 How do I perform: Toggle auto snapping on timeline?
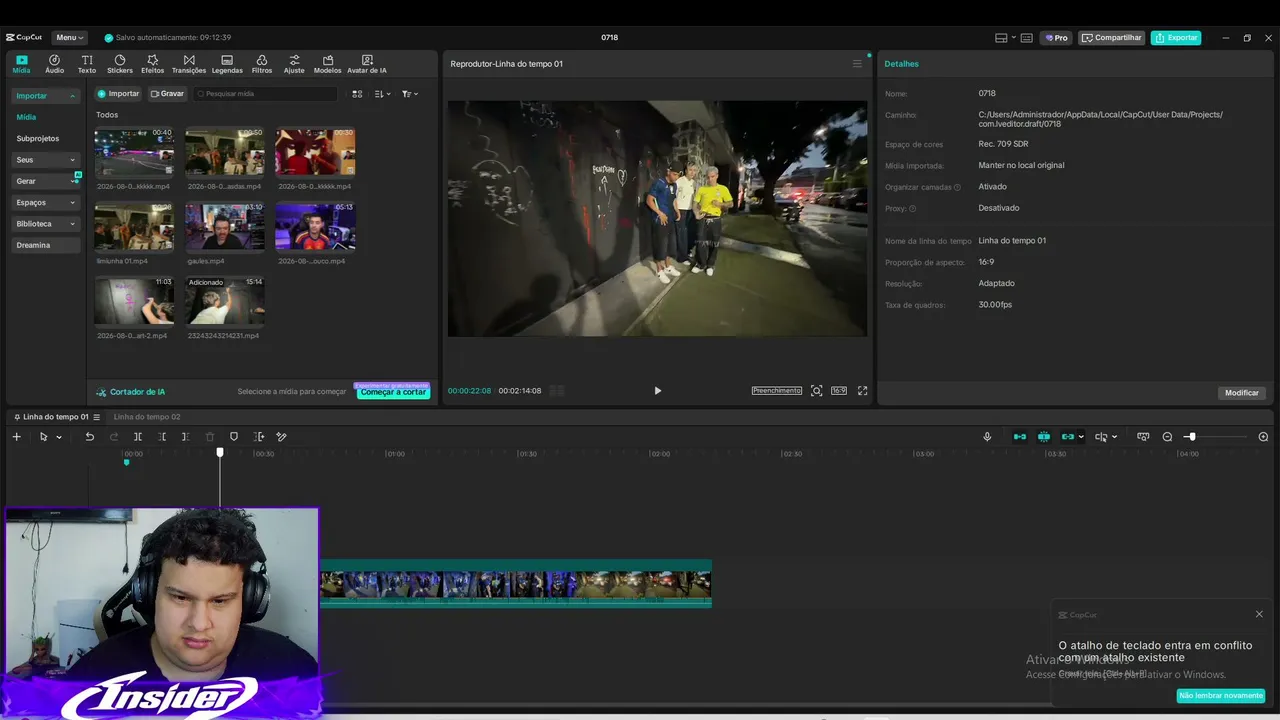click(x=1044, y=437)
